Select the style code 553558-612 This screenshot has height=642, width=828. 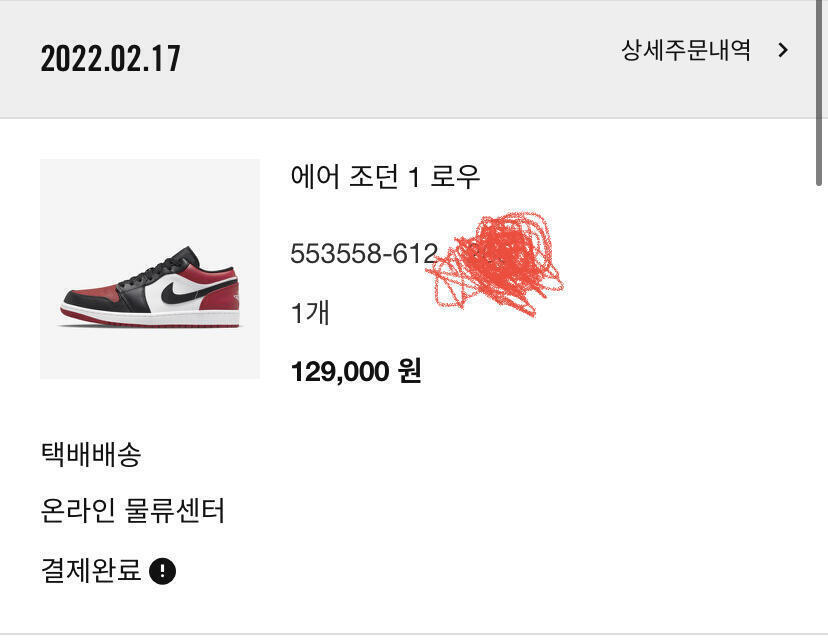[364, 255]
